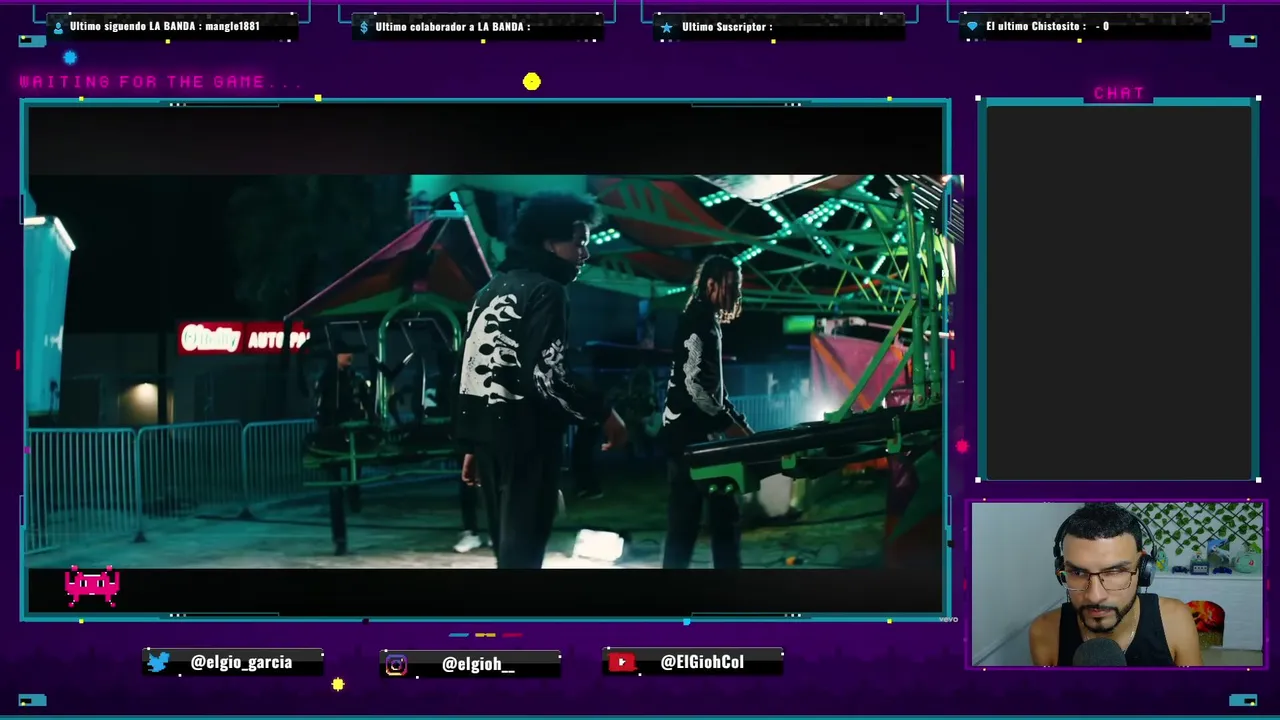1280x720 pixels.
Task: Click 'Ultimo colaborador a LA BANDA' label
Action: pyautogui.click(x=453, y=26)
